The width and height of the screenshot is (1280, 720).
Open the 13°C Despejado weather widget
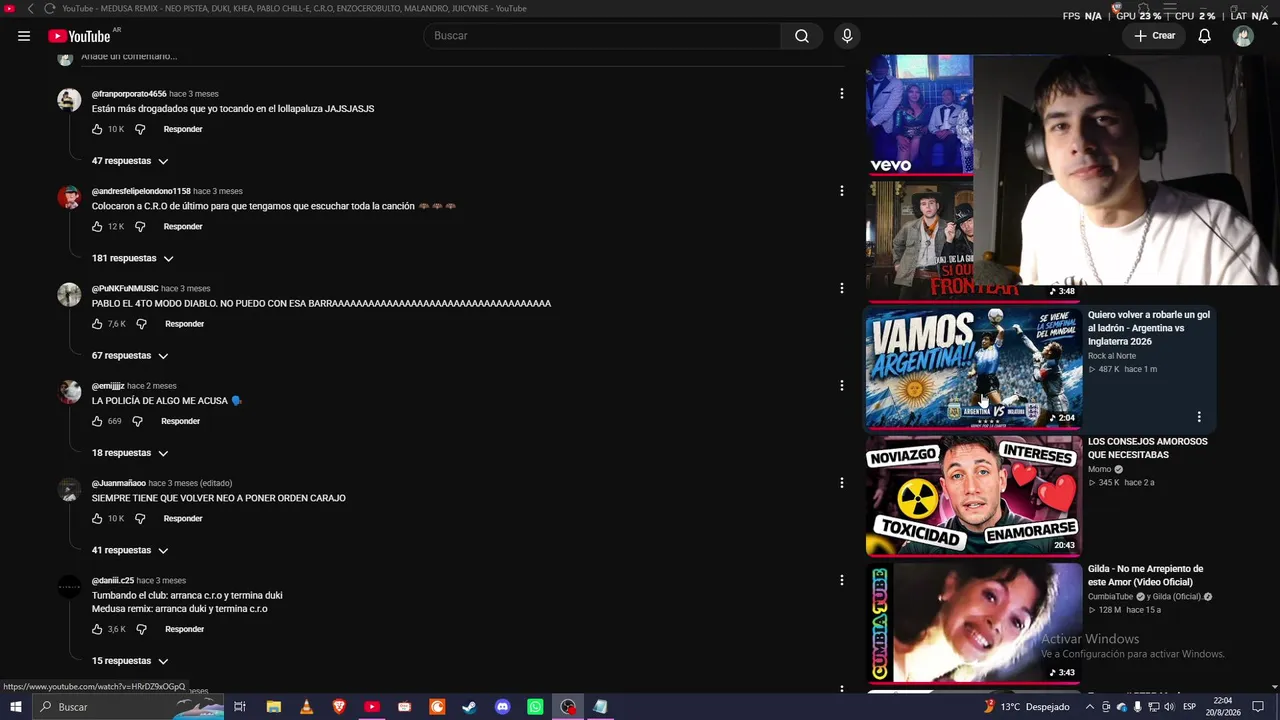pyautogui.click(x=1026, y=707)
